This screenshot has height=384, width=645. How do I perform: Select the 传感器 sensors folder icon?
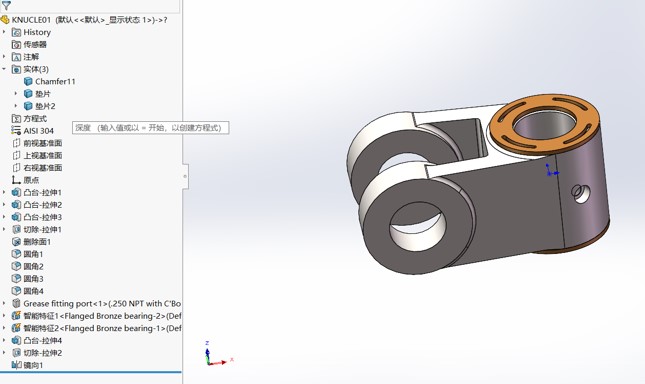[x=16, y=44]
